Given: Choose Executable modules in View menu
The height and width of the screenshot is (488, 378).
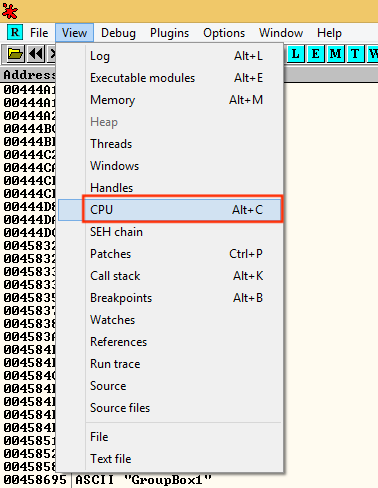Looking at the screenshot, I should (170, 78).
